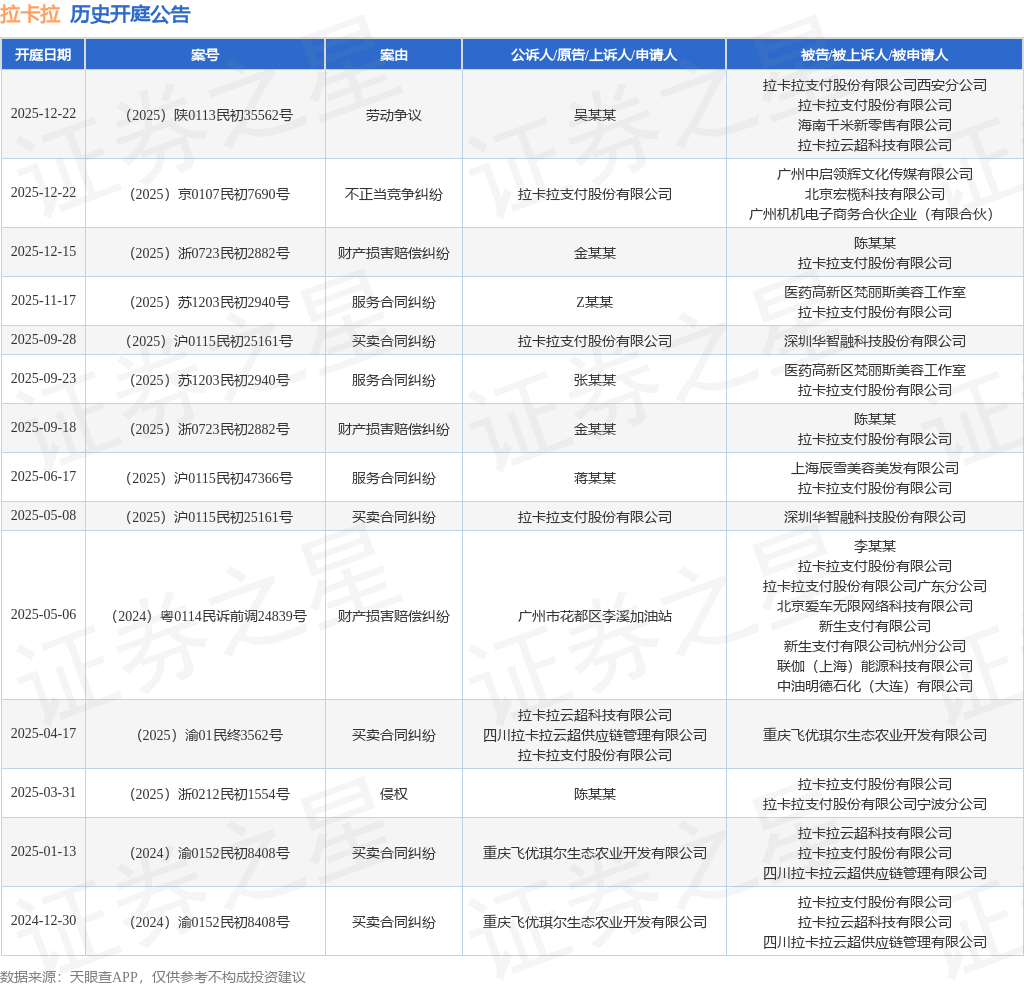The width and height of the screenshot is (1024, 986).
Task: Select the 开庭日期 column header
Action: coord(43,55)
